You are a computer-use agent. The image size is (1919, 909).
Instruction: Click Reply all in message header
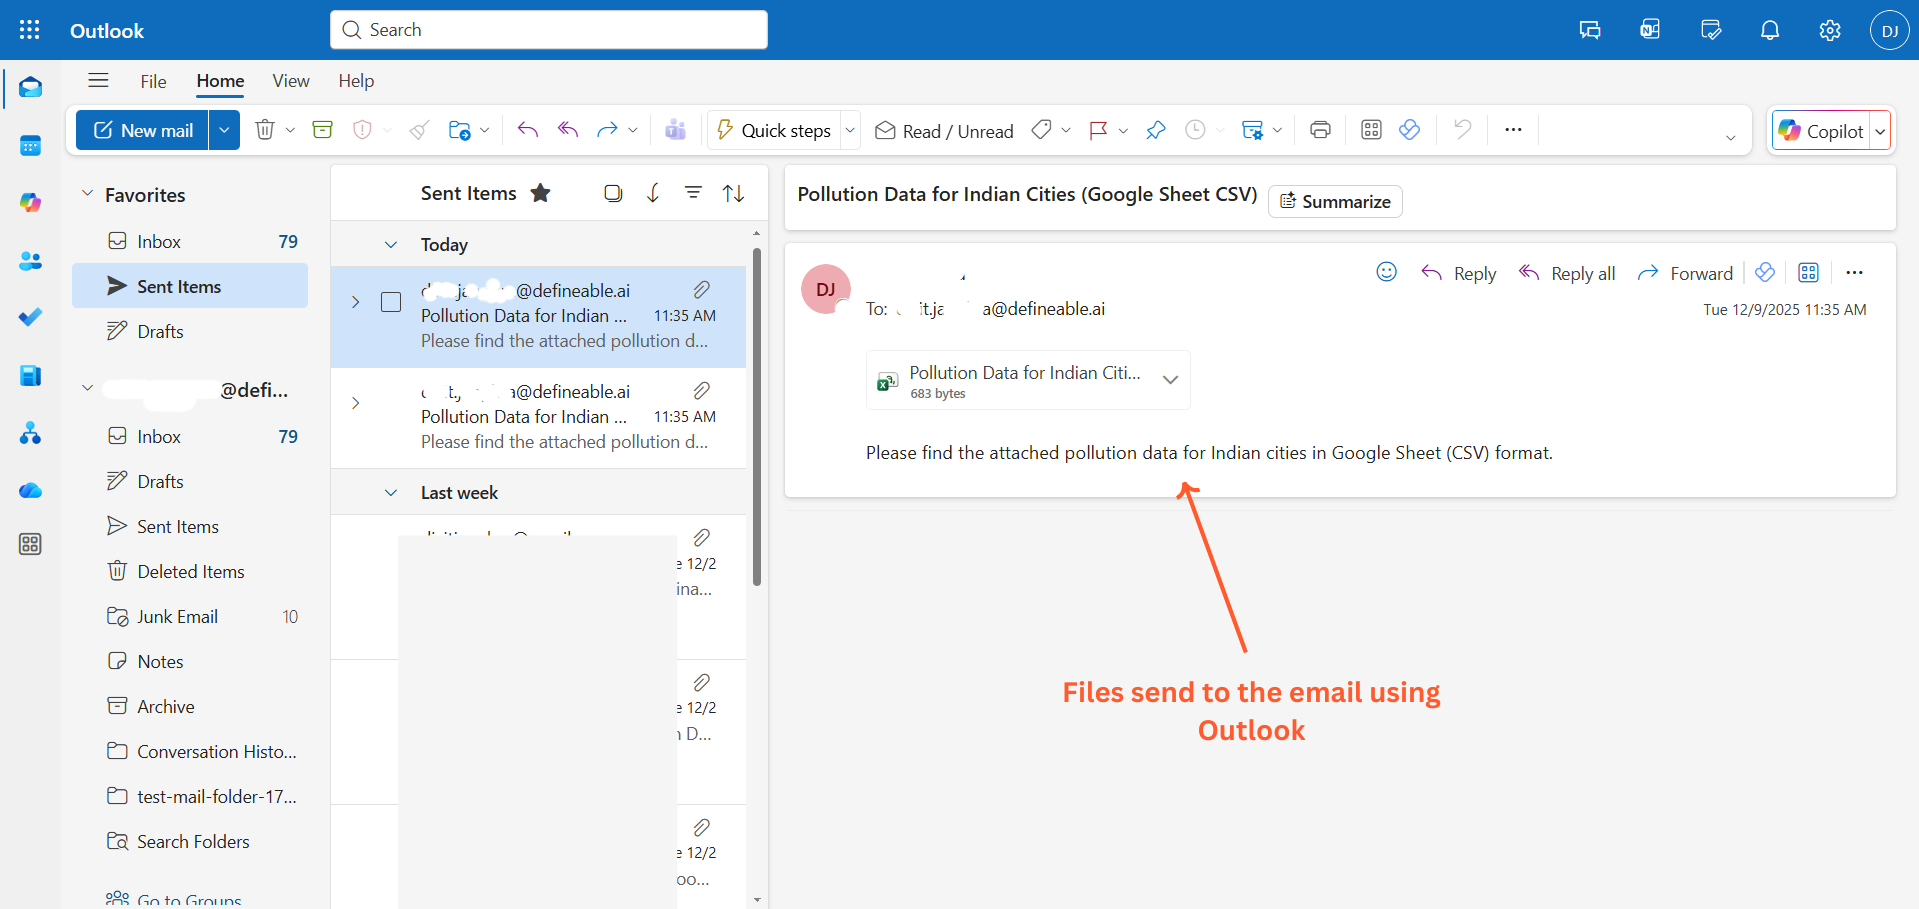pos(1567,273)
